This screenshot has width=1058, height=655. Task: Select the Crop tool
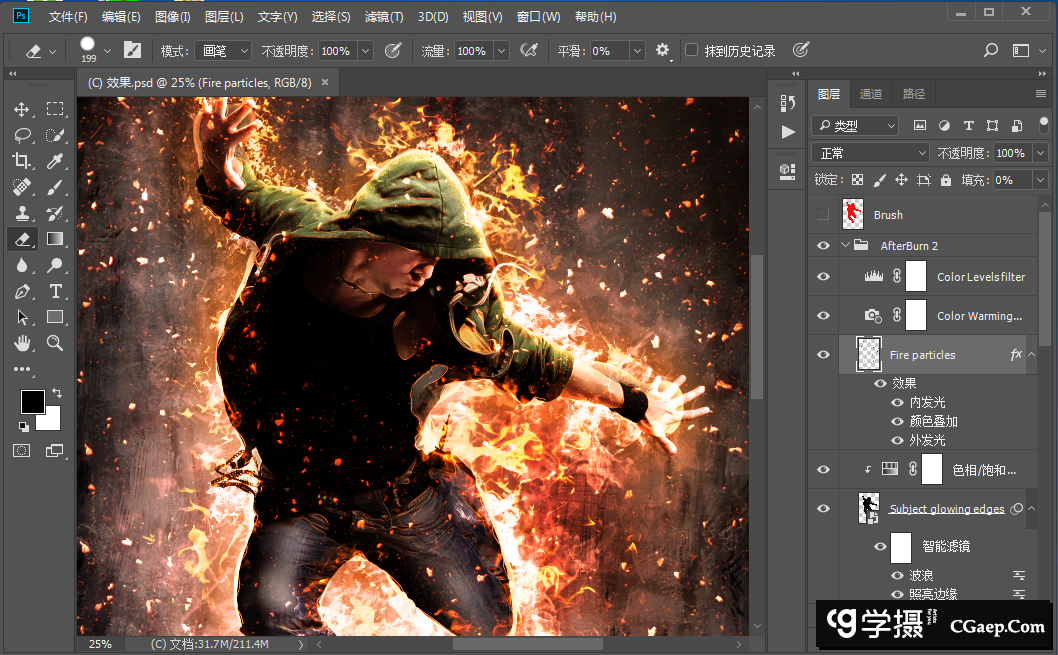click(22, 161)
